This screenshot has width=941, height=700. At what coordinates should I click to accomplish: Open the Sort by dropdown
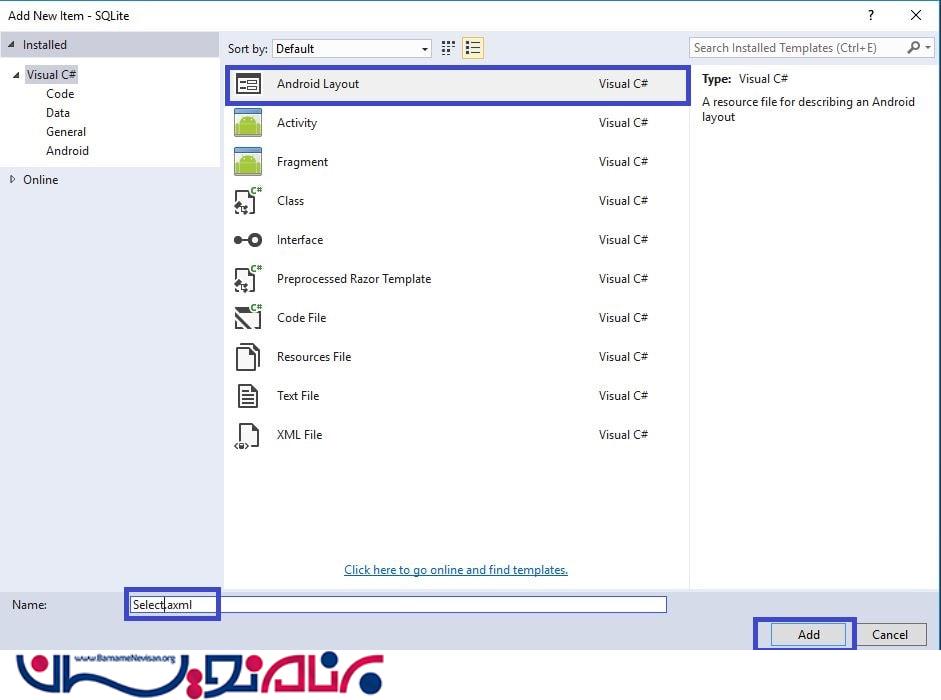353,49
